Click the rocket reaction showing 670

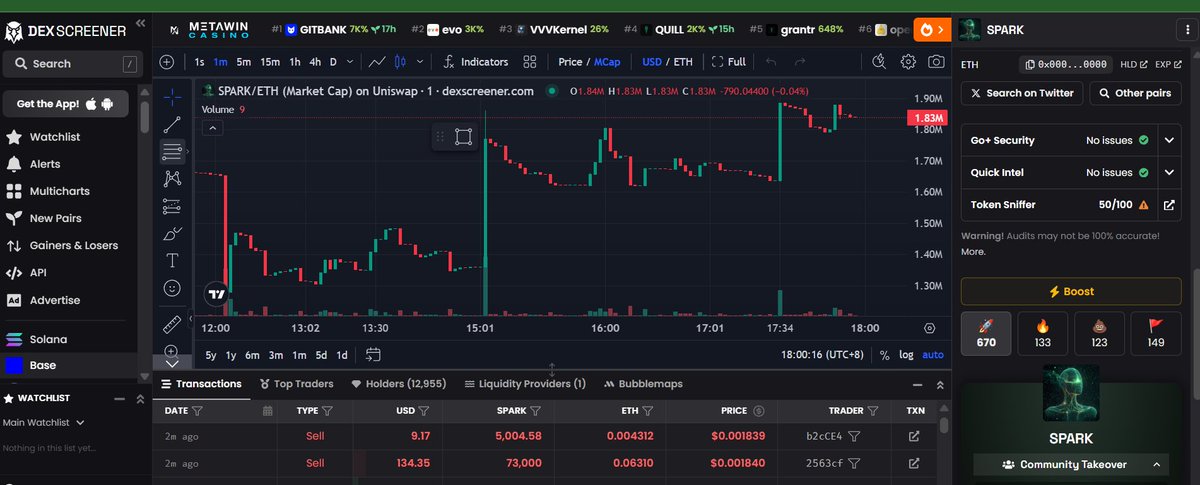[985, 333]
